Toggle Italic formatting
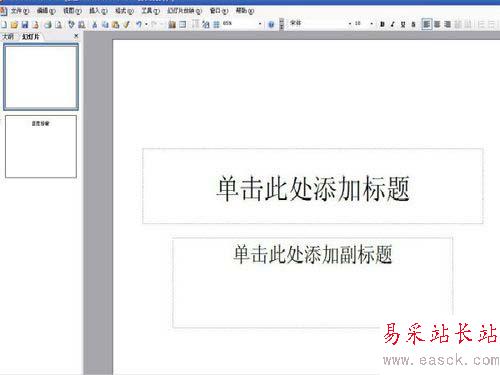500x375 pixels. click(x=393, y=24)
